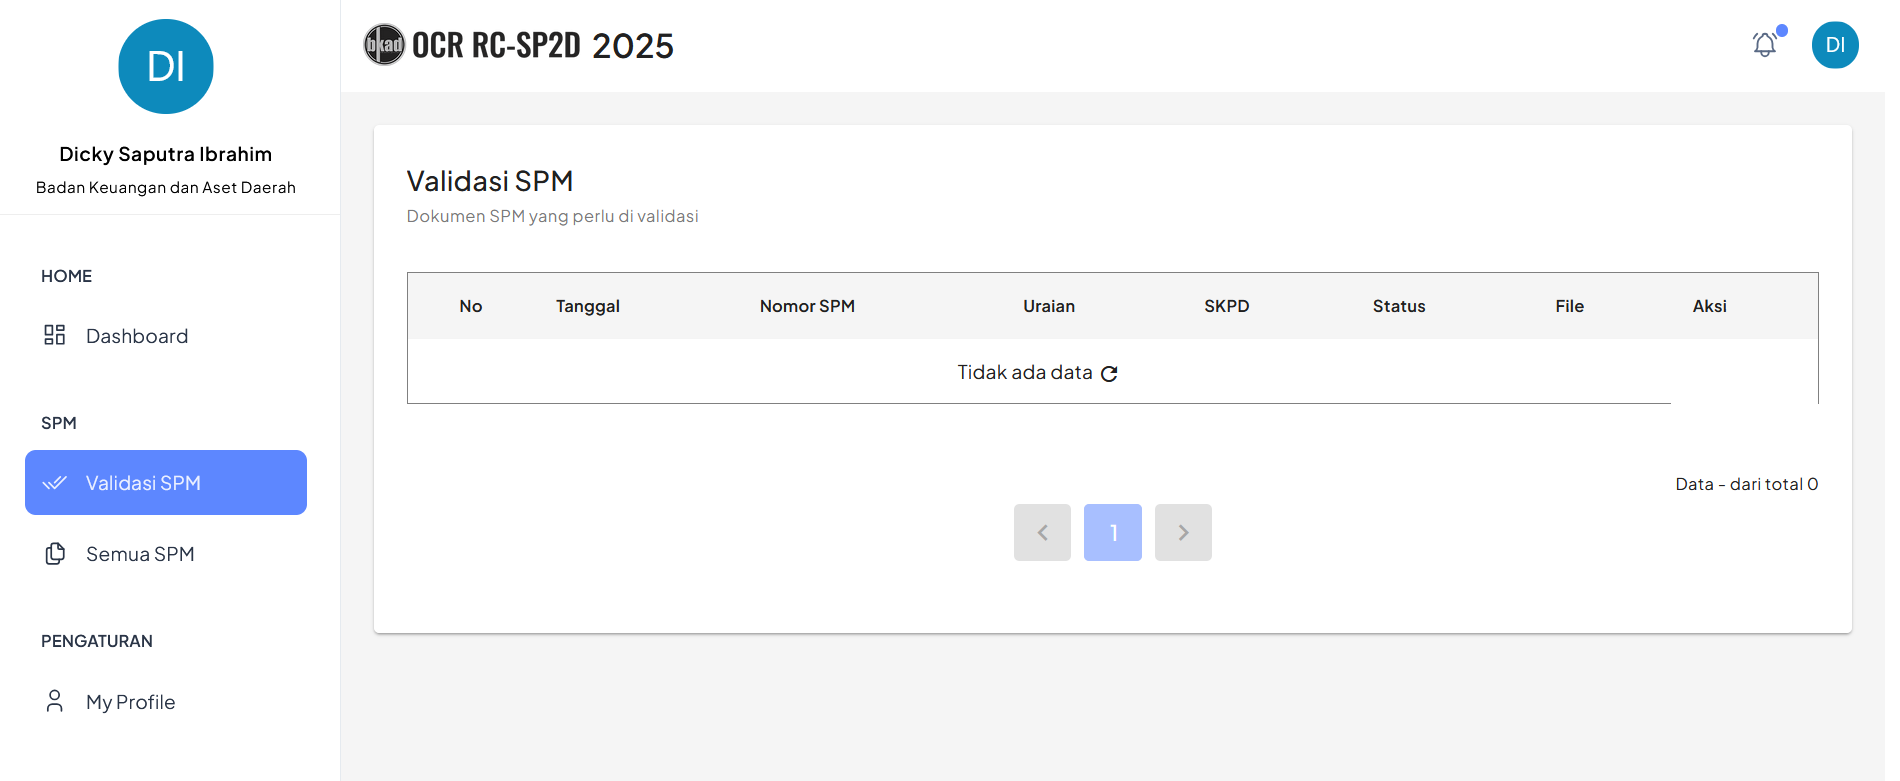Open the Semua SPM menu item
Viewport: 1900px width, 781px height.
166,554
